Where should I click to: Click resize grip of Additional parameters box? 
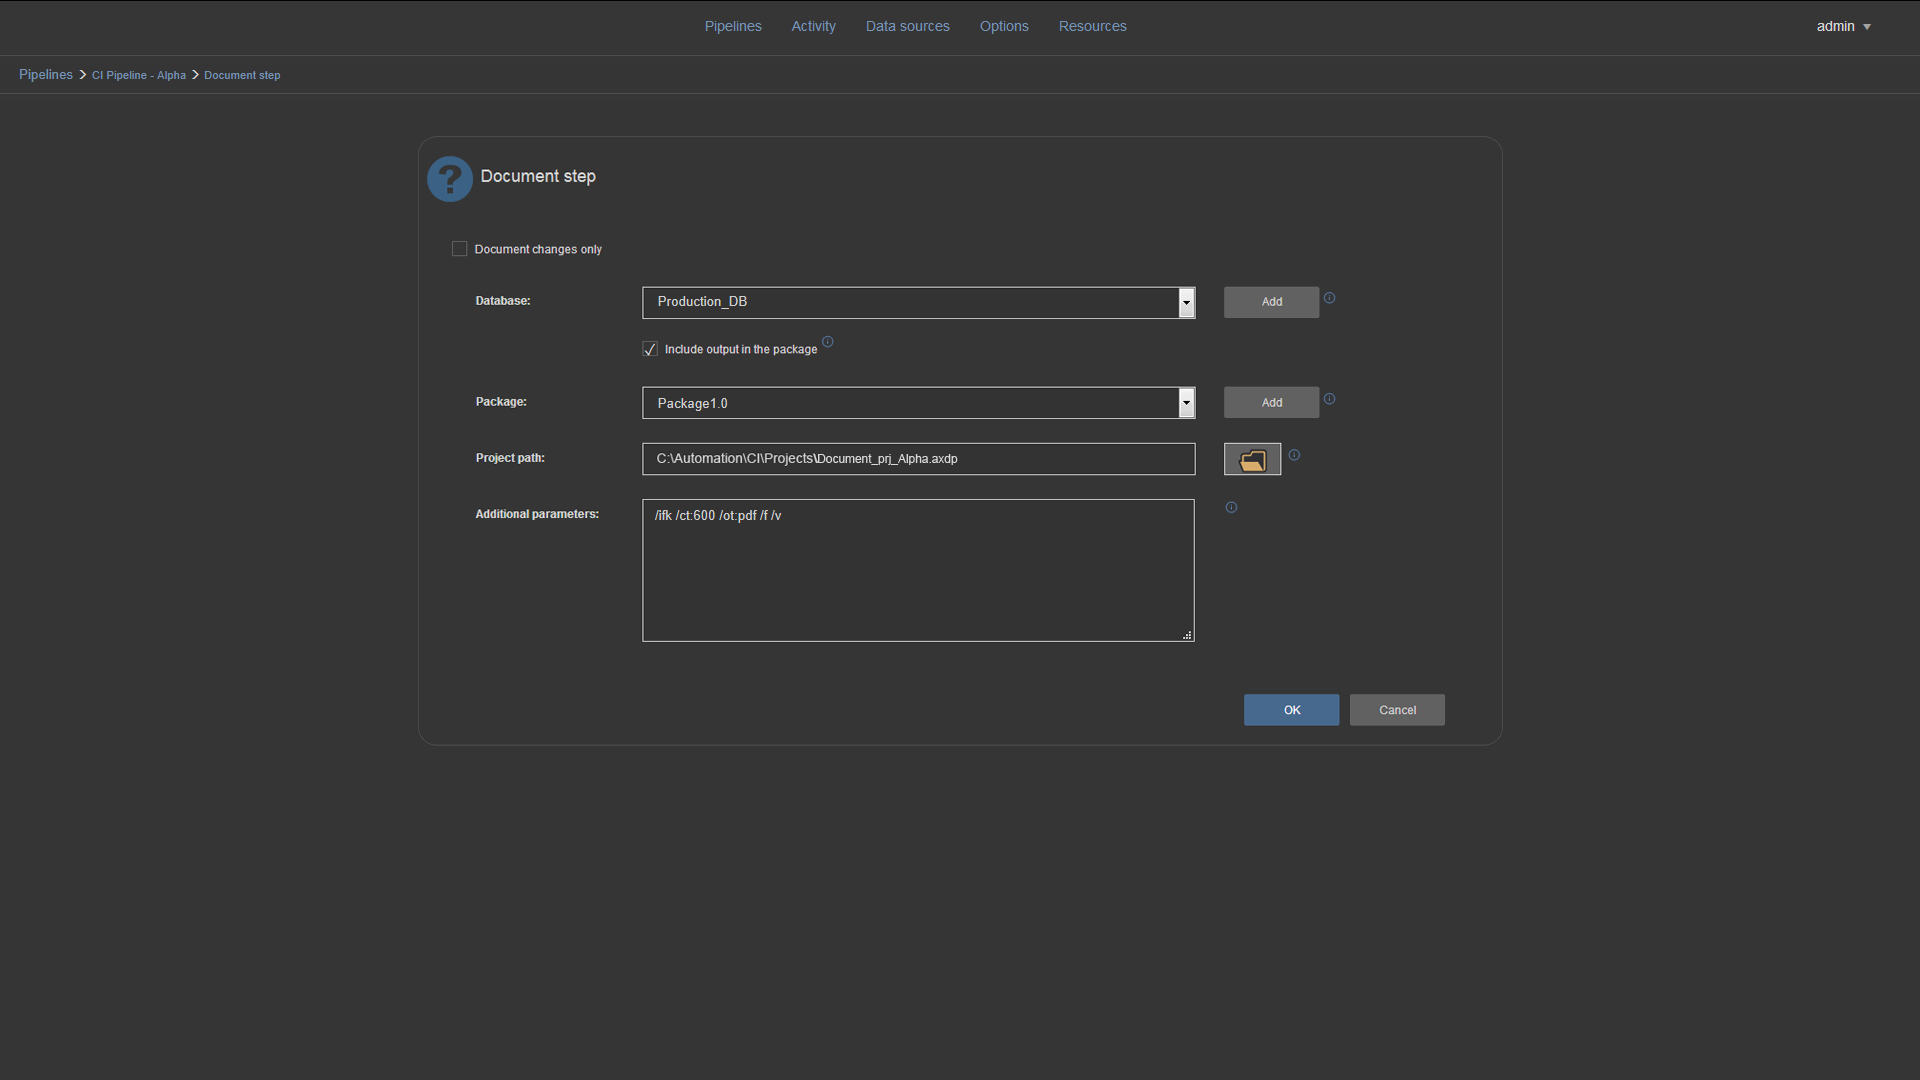click(1187, 635)
